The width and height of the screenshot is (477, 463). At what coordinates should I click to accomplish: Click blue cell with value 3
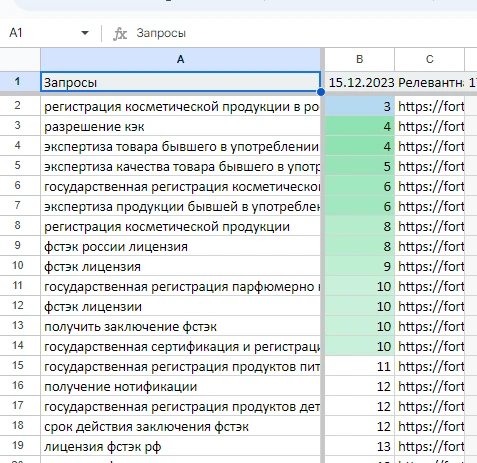[x=360, y=106]
